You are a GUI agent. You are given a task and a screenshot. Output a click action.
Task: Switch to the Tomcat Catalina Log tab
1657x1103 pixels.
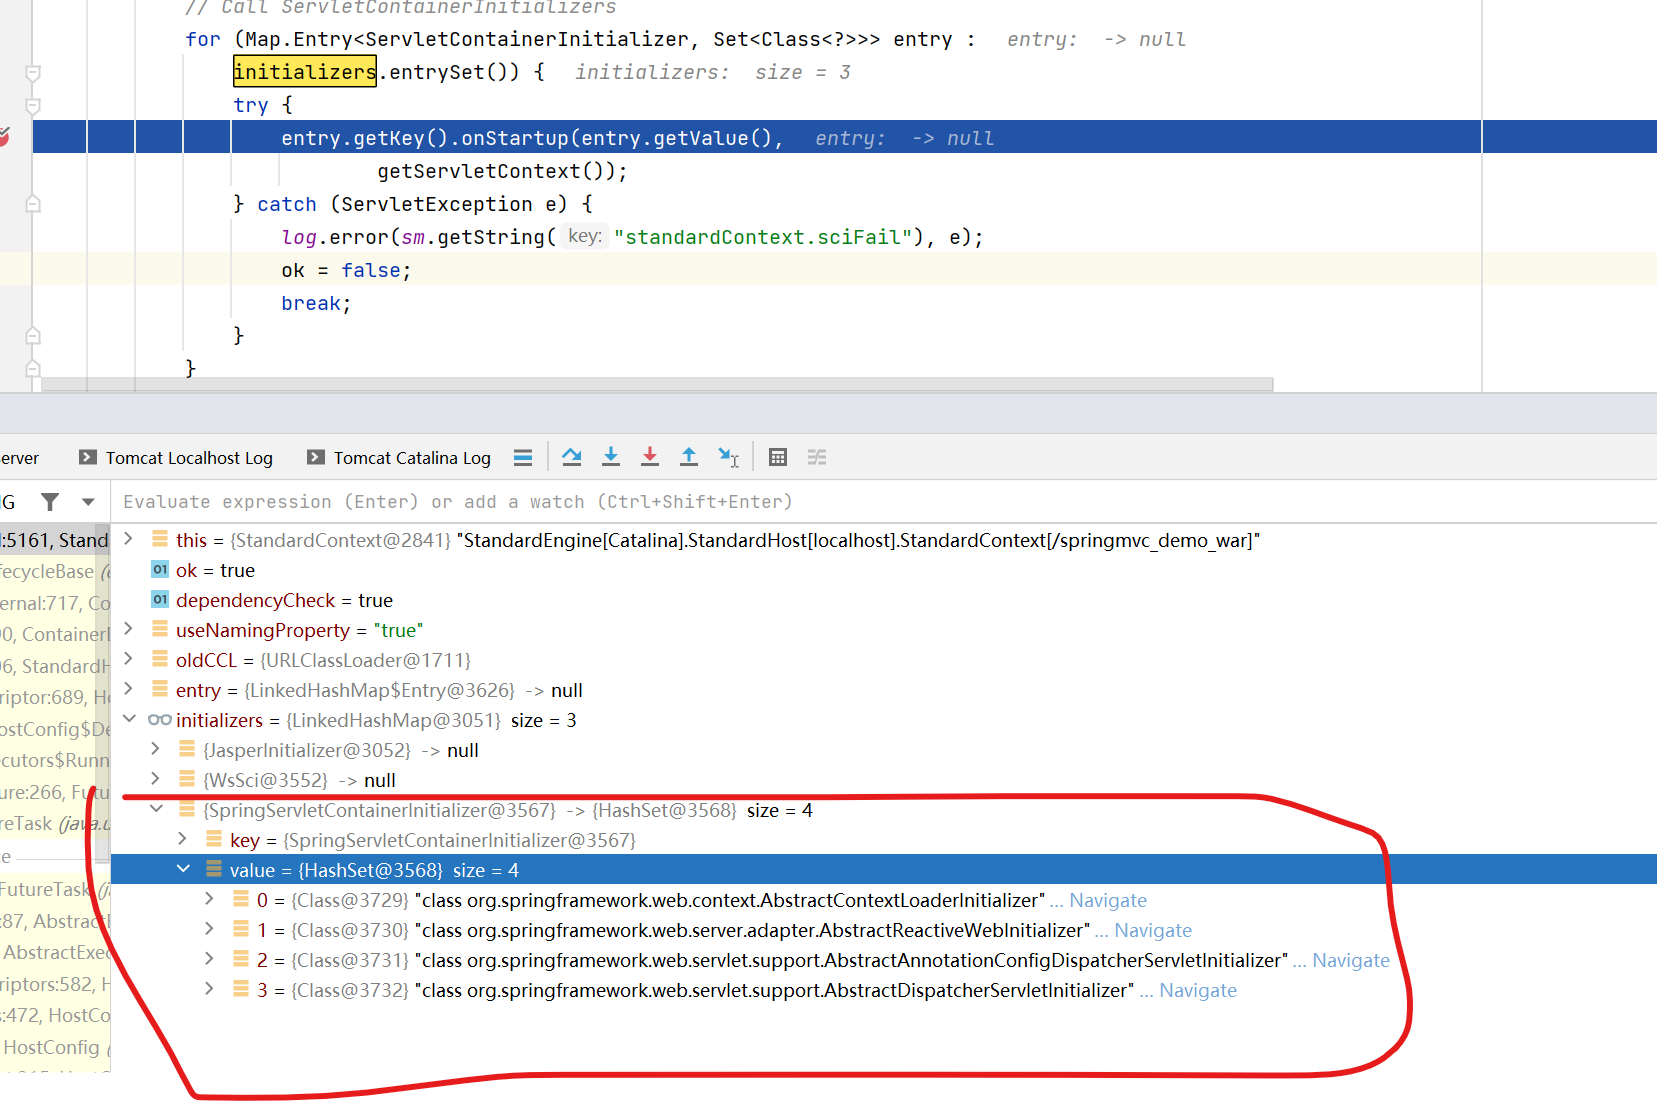click(x=399, y=458)
